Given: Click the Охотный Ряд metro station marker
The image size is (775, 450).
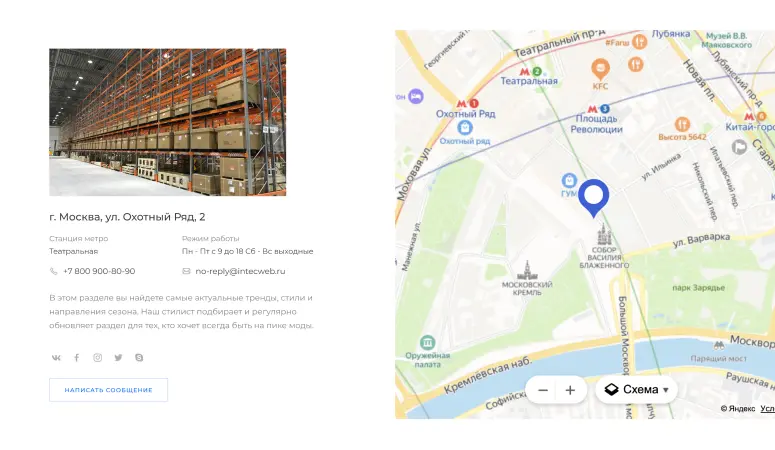Looking at the screenshot, I should (x=467, y=103).
